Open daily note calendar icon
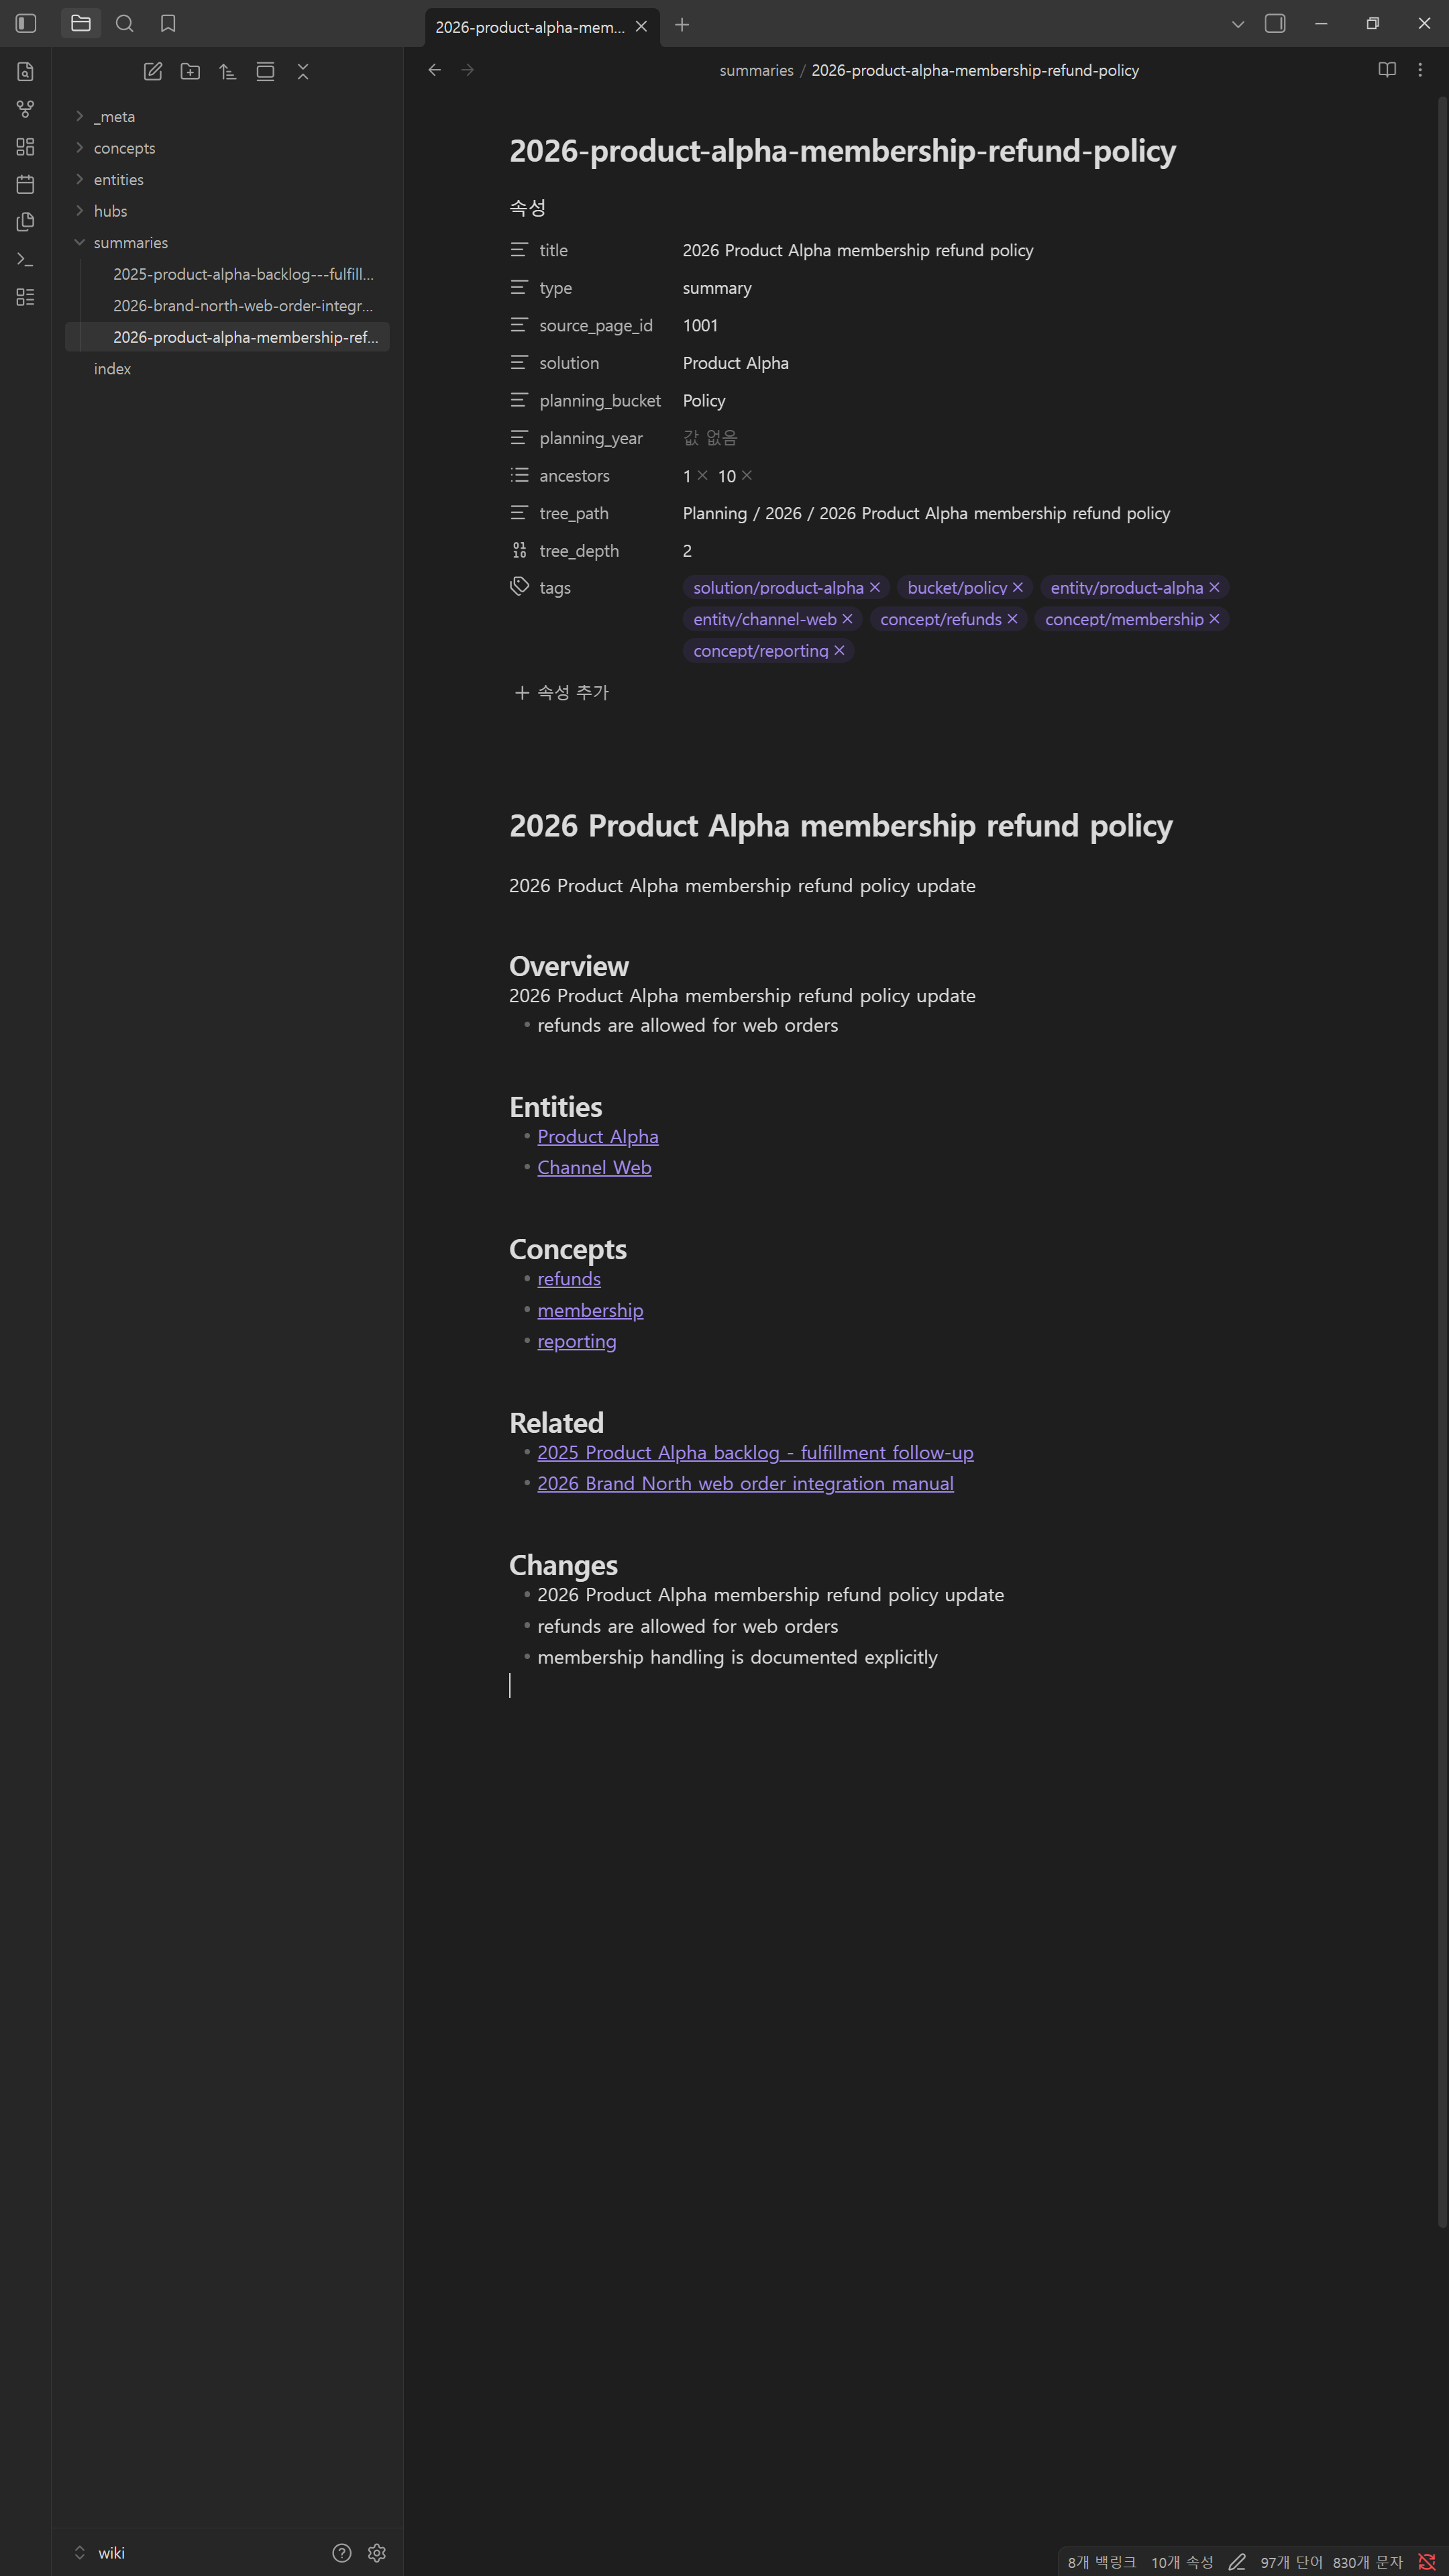Image resolution: width=1449 pixels, height=2576 pixels. pos(26,184)
